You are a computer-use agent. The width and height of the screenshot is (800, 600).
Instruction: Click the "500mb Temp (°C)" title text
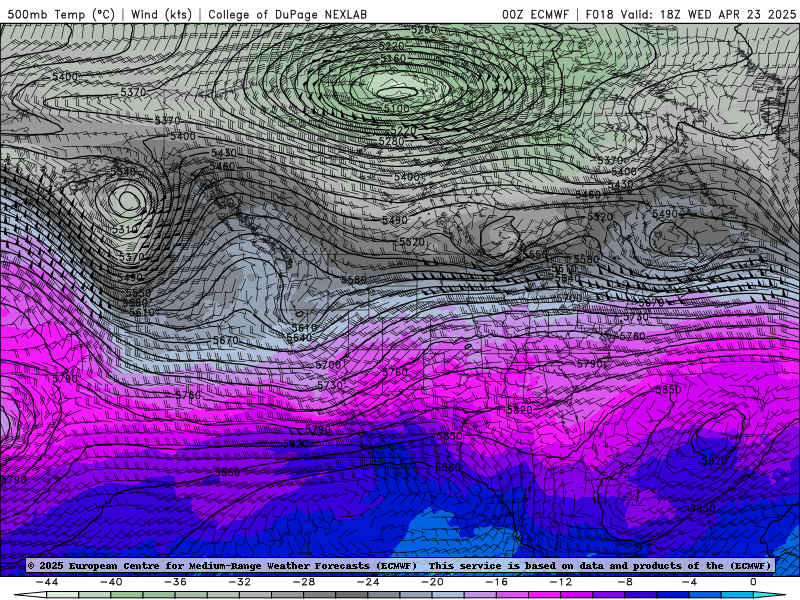[x=61, y=14]
